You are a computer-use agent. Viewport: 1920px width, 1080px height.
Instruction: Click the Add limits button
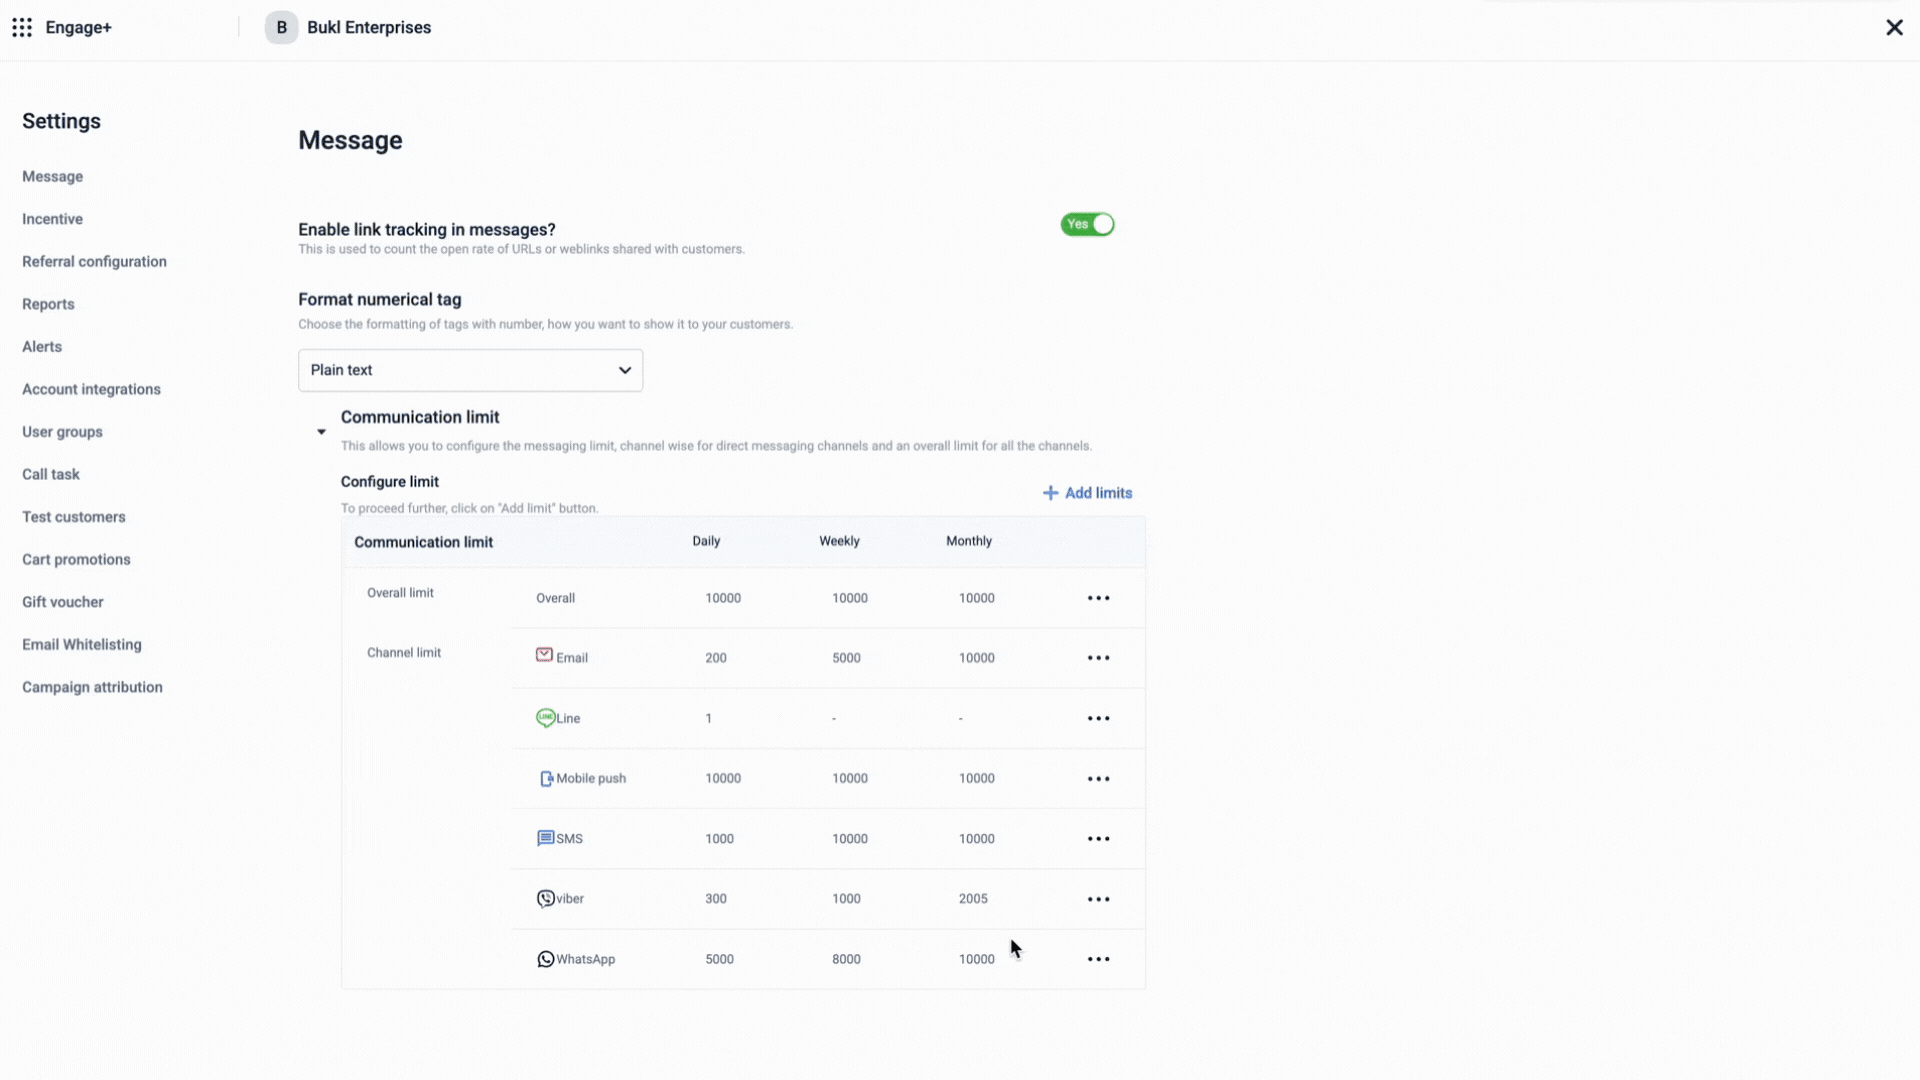coord(1087,493)
